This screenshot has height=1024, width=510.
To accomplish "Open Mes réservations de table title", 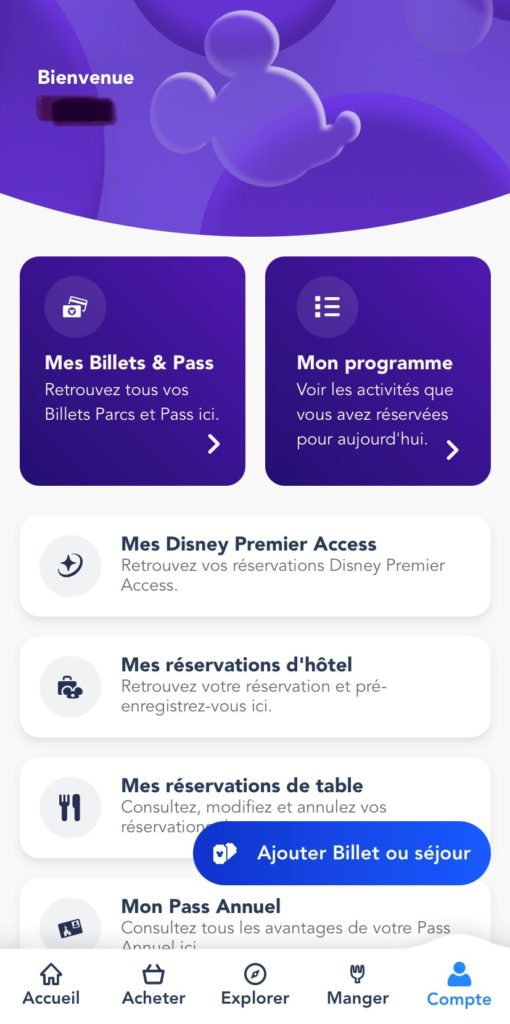I will 242,785.
